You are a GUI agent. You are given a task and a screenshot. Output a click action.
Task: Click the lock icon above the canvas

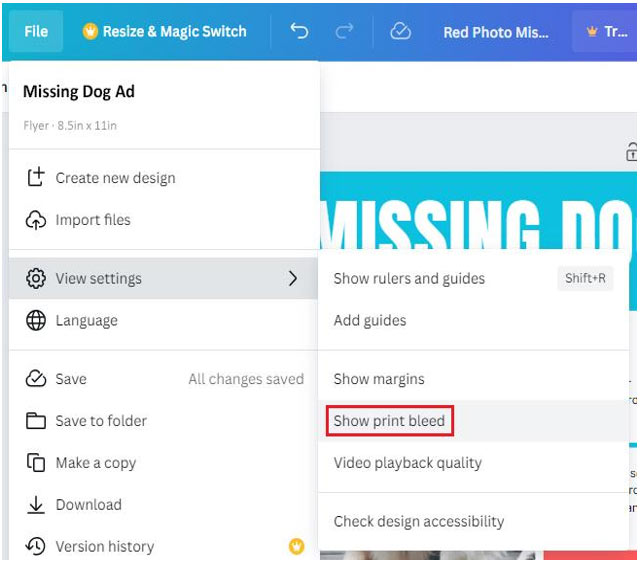[x=632, y=152]
